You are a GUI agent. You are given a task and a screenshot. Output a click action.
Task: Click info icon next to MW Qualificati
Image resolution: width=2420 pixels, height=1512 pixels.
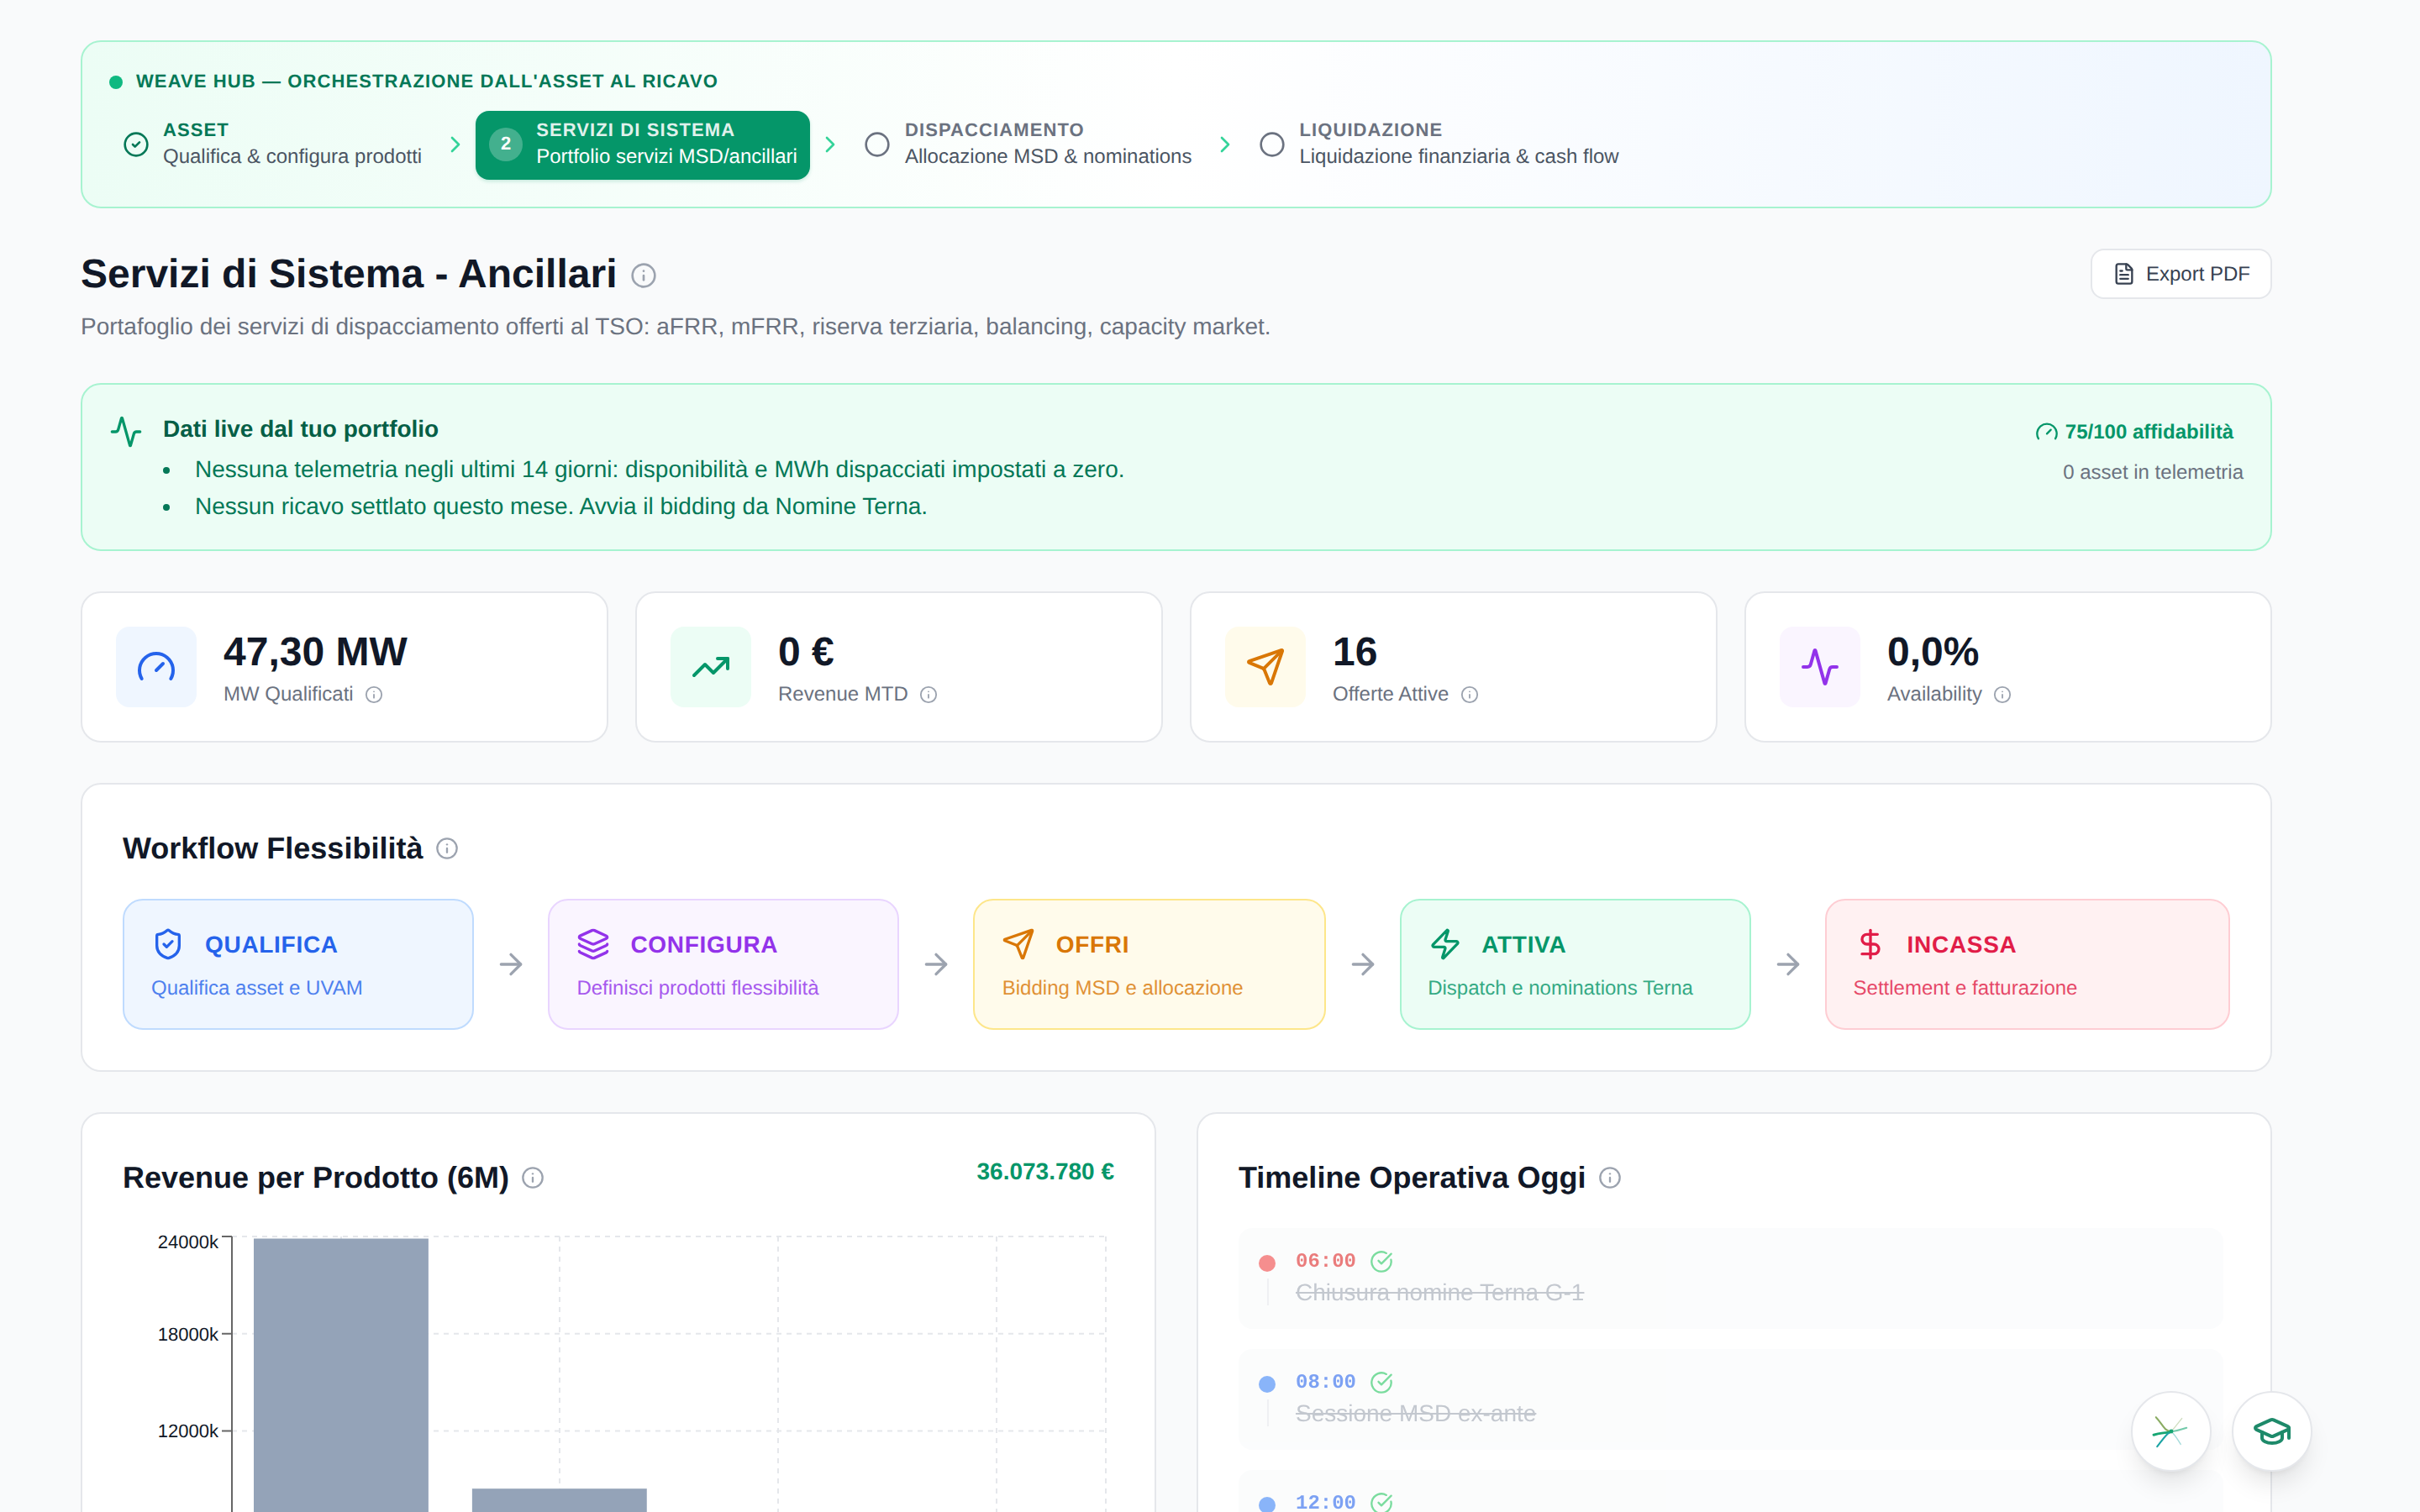click(x=374, y=695)
